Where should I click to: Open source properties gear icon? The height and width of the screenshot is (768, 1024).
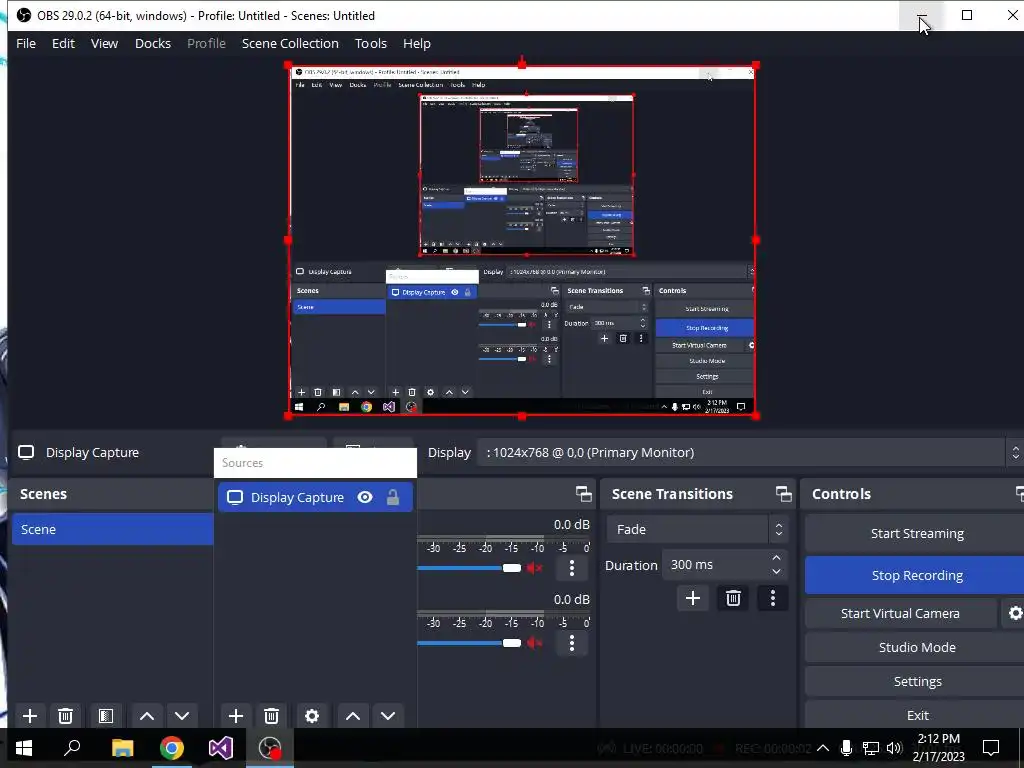pyautogui.click(x=312, y=716)
